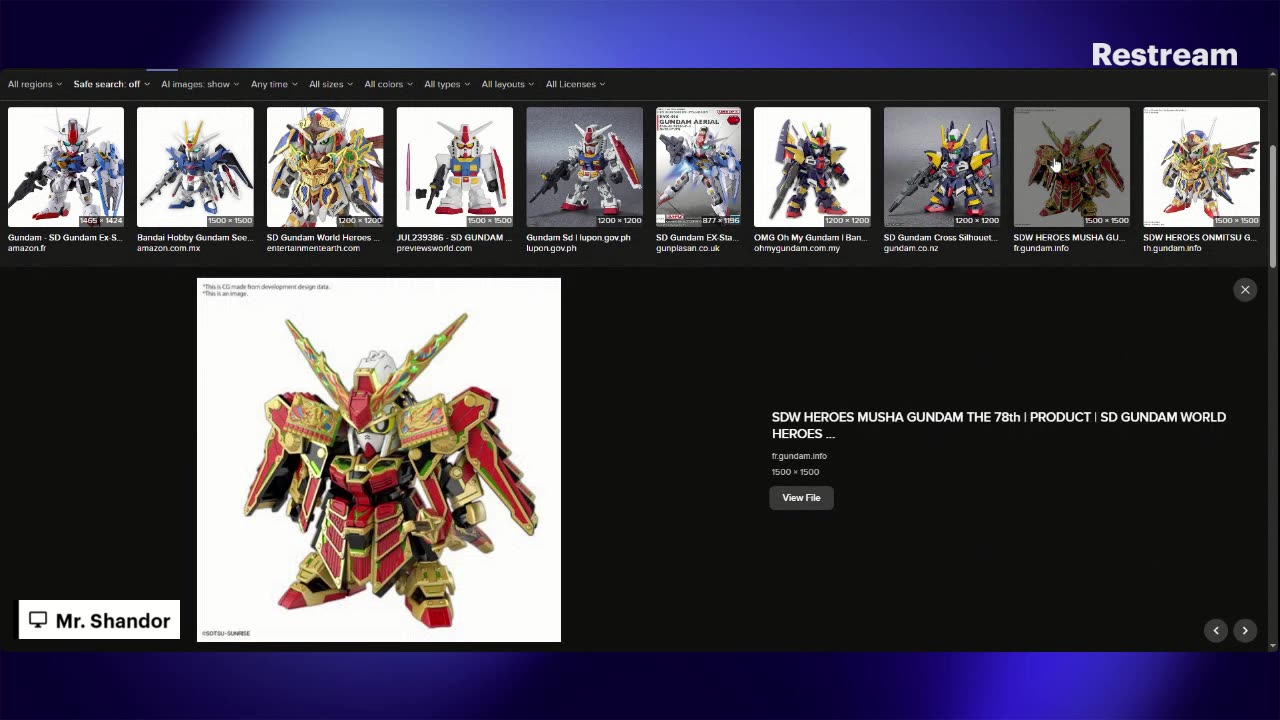Click the page vertical scrollbar
Viewport: 1280px width, 720px height.
(1273, 205)
